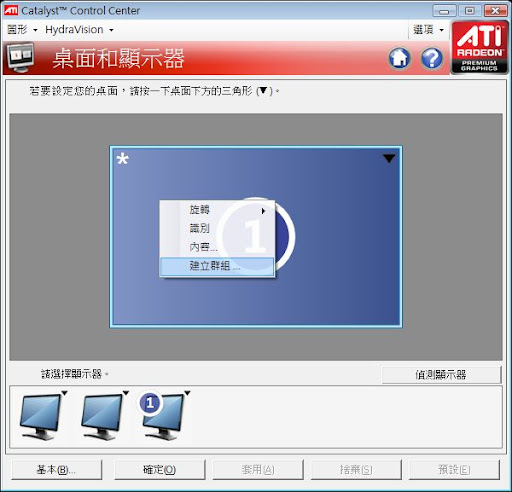512x492 pixels.
Task: Click the 確定(O) button
Action: click(x=160, y=470)
